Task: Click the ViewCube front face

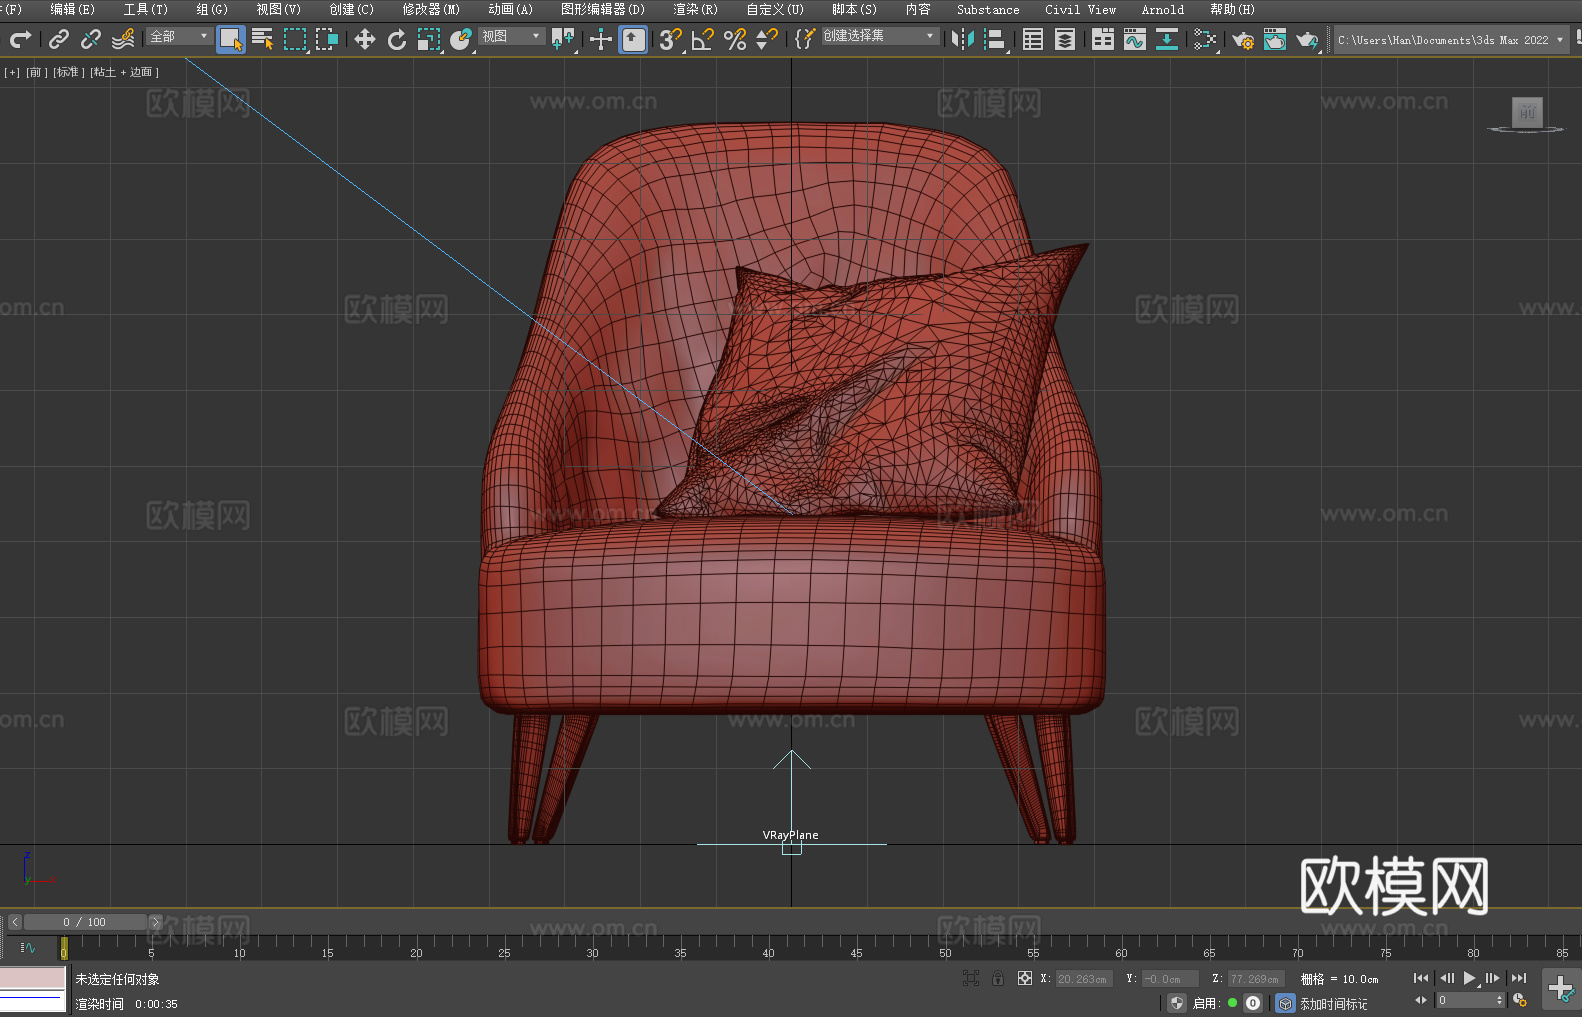Action: point(1527,112)
